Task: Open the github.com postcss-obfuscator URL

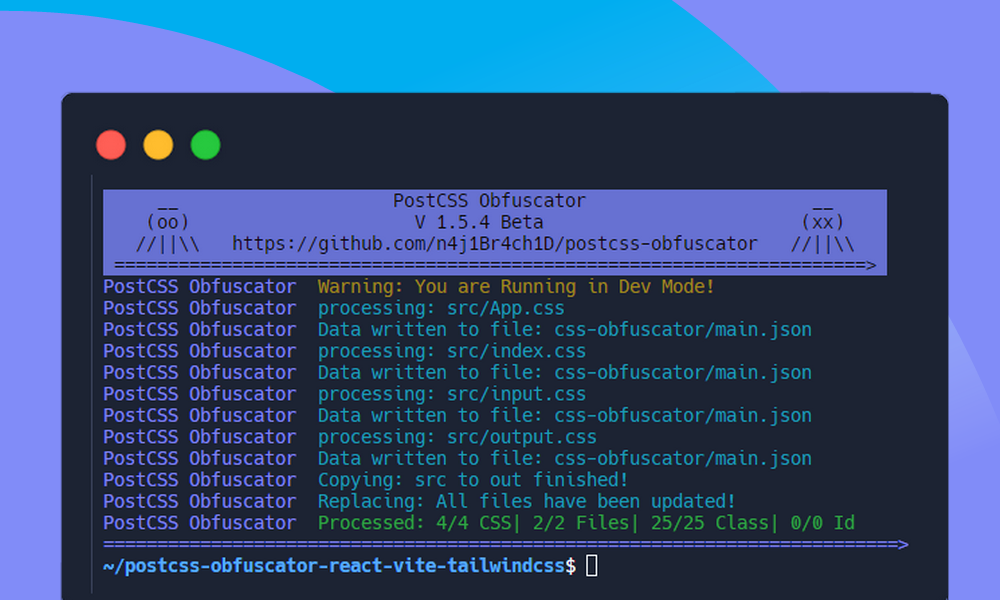Action: tap(494, 244)
